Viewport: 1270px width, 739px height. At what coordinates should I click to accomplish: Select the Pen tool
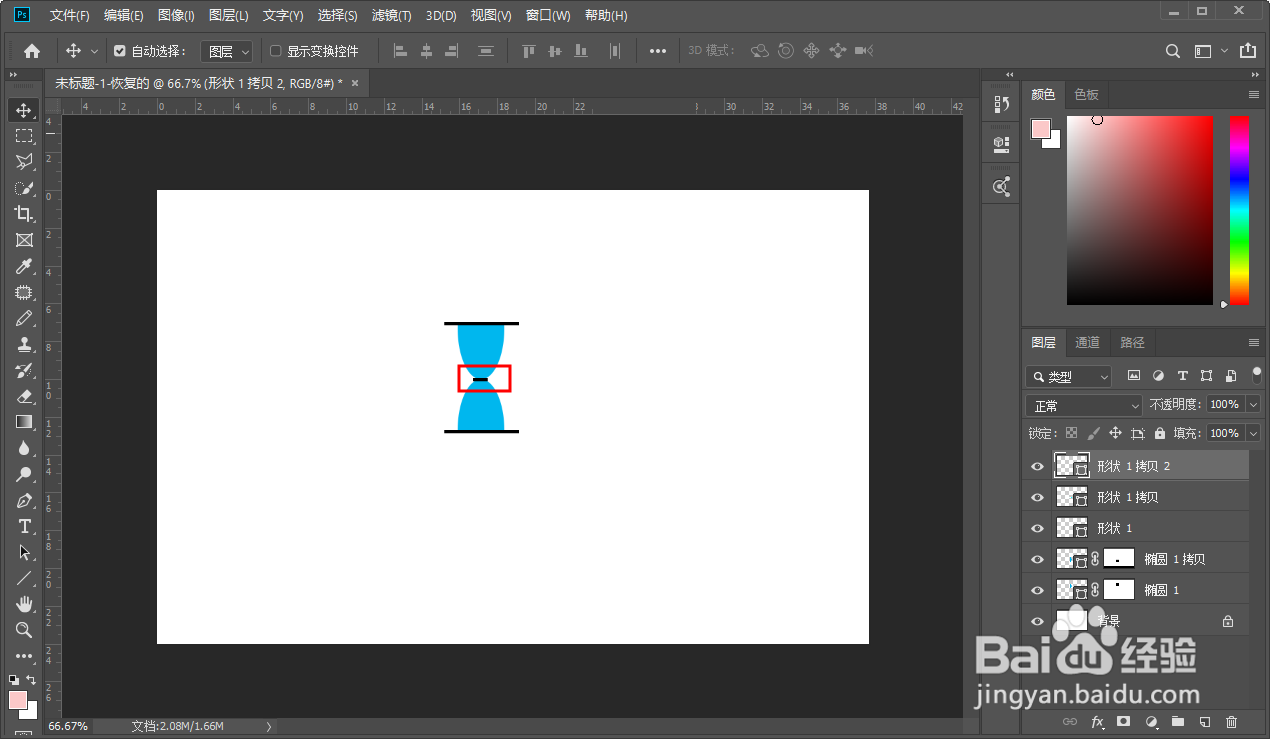pos(24,500)
